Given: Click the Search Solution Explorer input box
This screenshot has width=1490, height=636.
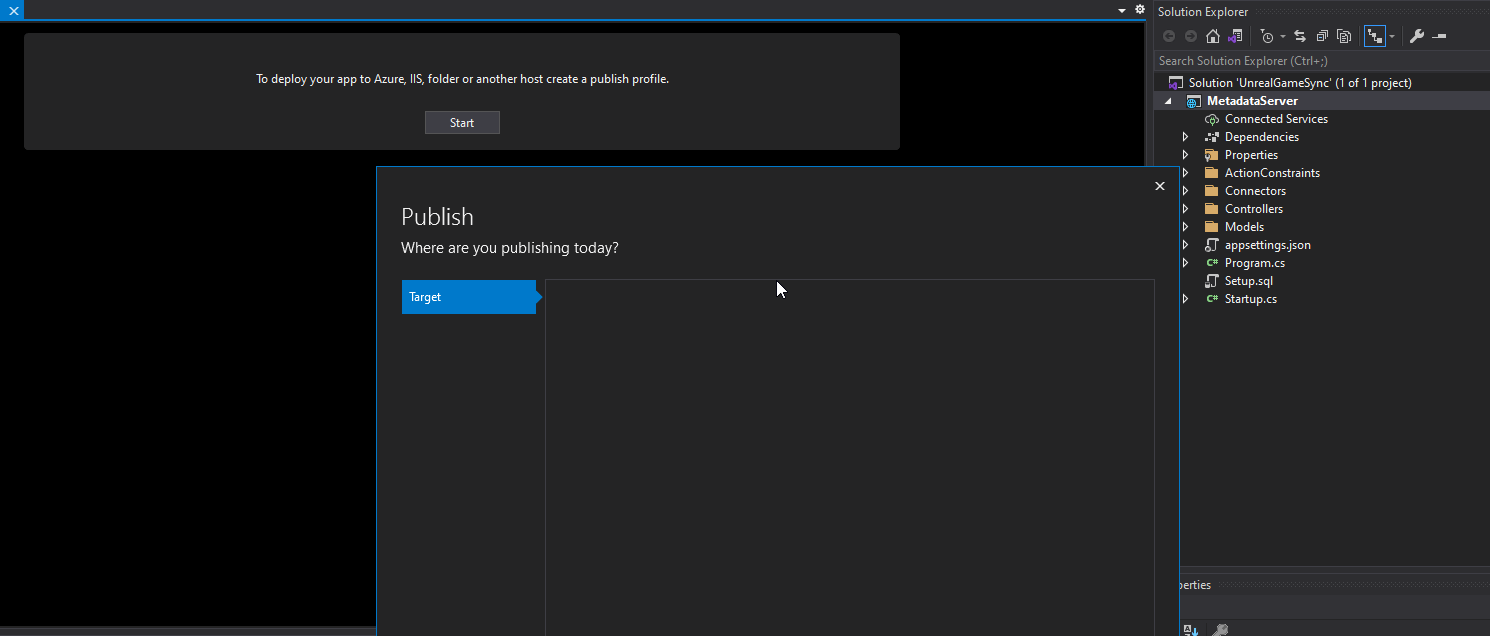Looking at the screenshot, I should [x=1300, y=60].
